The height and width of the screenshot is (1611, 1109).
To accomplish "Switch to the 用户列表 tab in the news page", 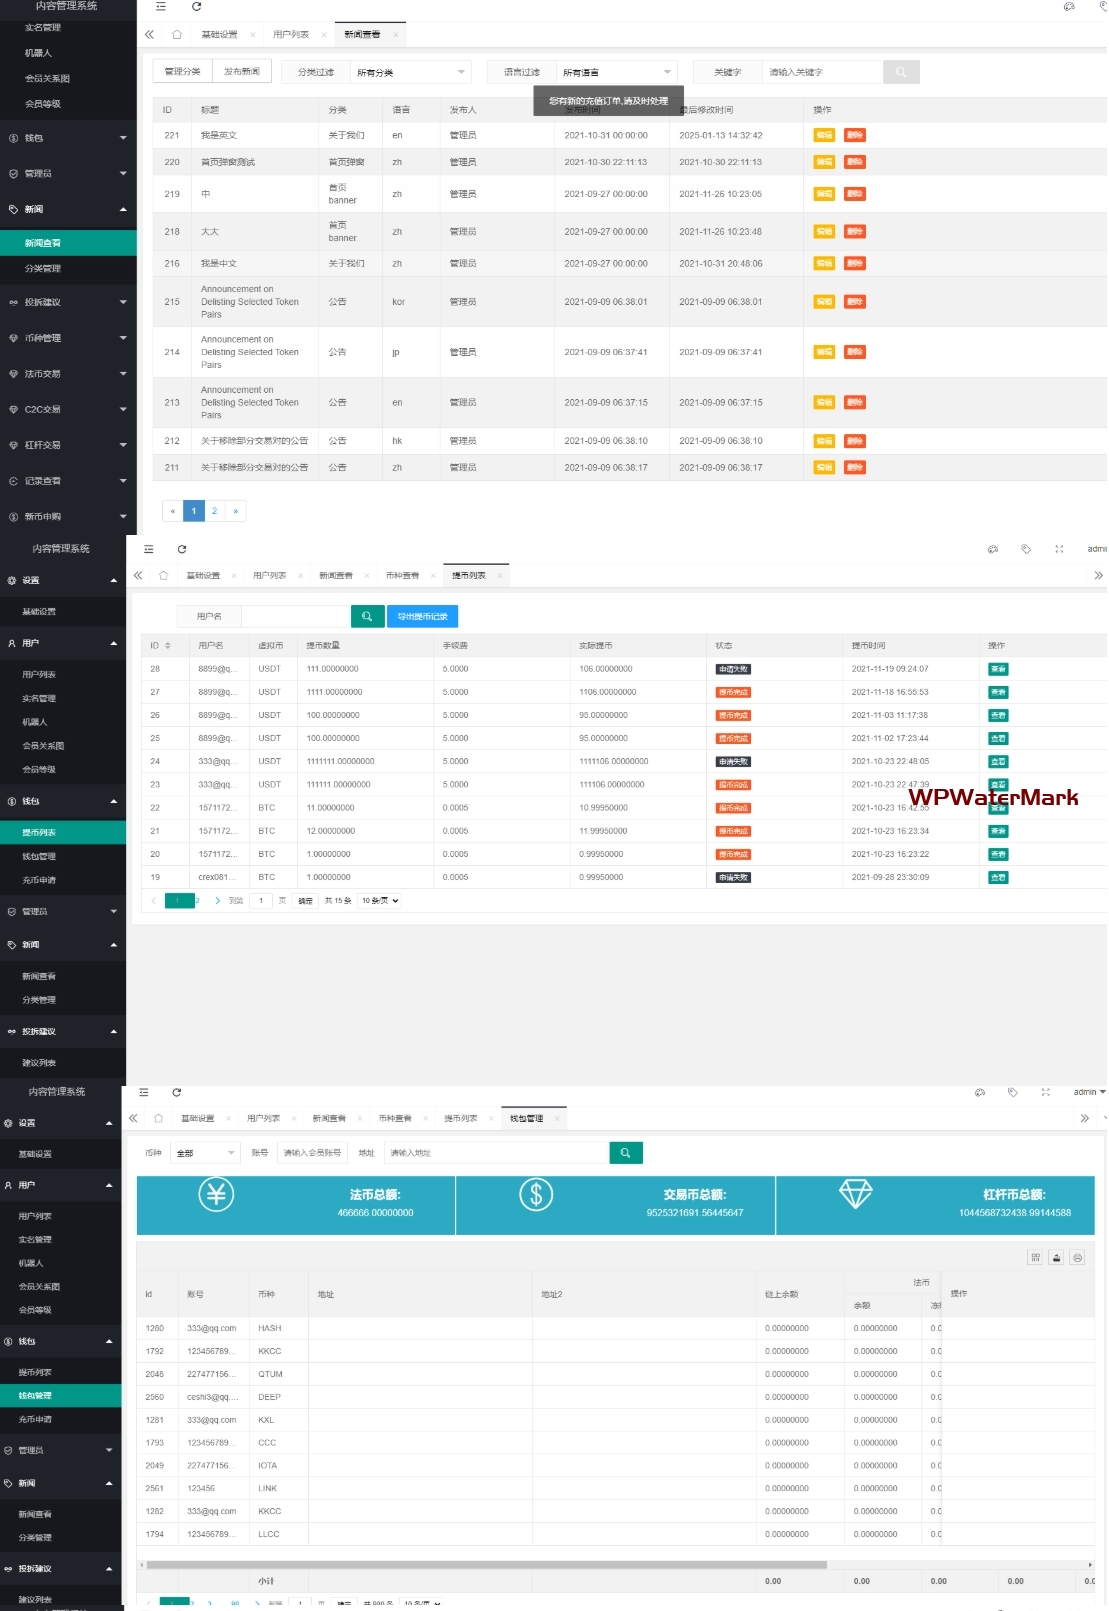I will coord(291,35).
